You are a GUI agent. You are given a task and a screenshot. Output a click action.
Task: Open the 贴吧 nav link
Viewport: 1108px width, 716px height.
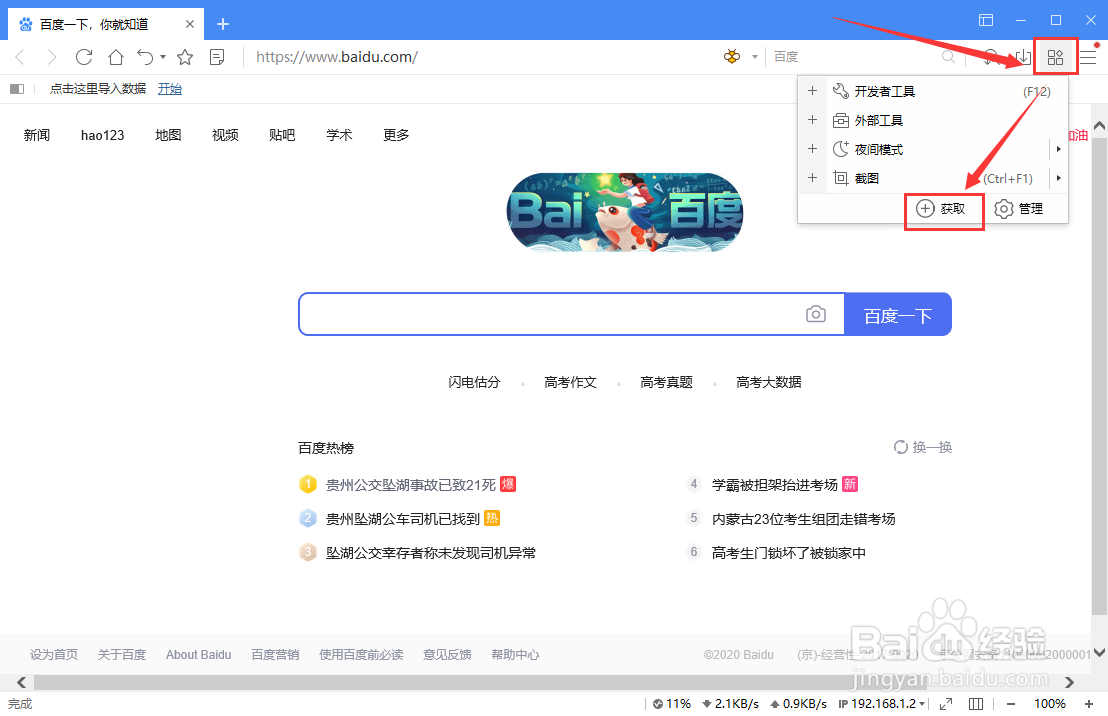tap(282, 135)
